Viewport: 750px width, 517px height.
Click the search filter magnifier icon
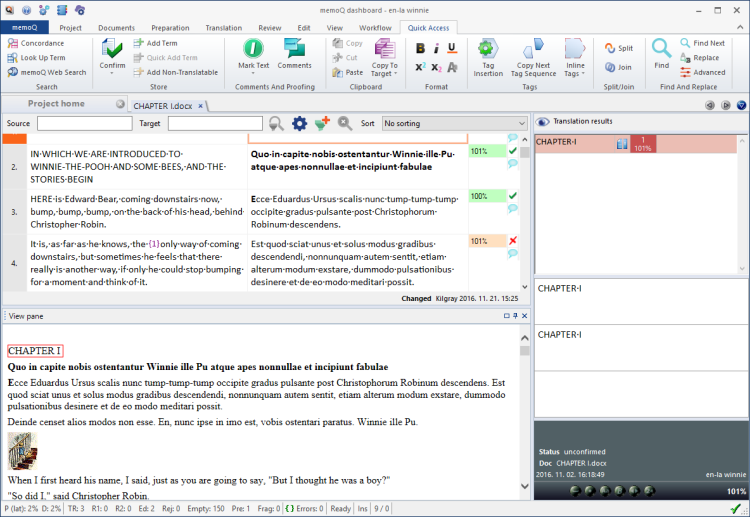(x=276, y=123)
